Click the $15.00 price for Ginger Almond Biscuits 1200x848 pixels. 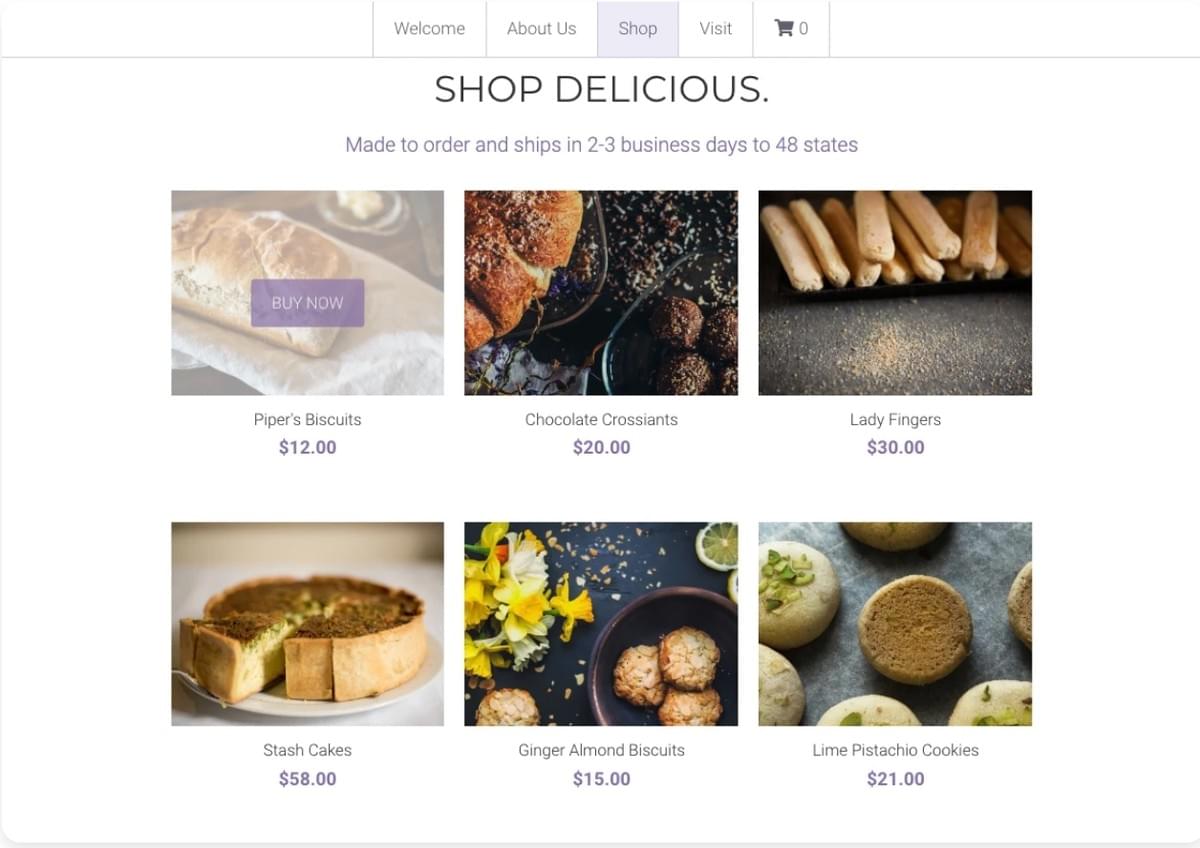[x=601, y=778]
